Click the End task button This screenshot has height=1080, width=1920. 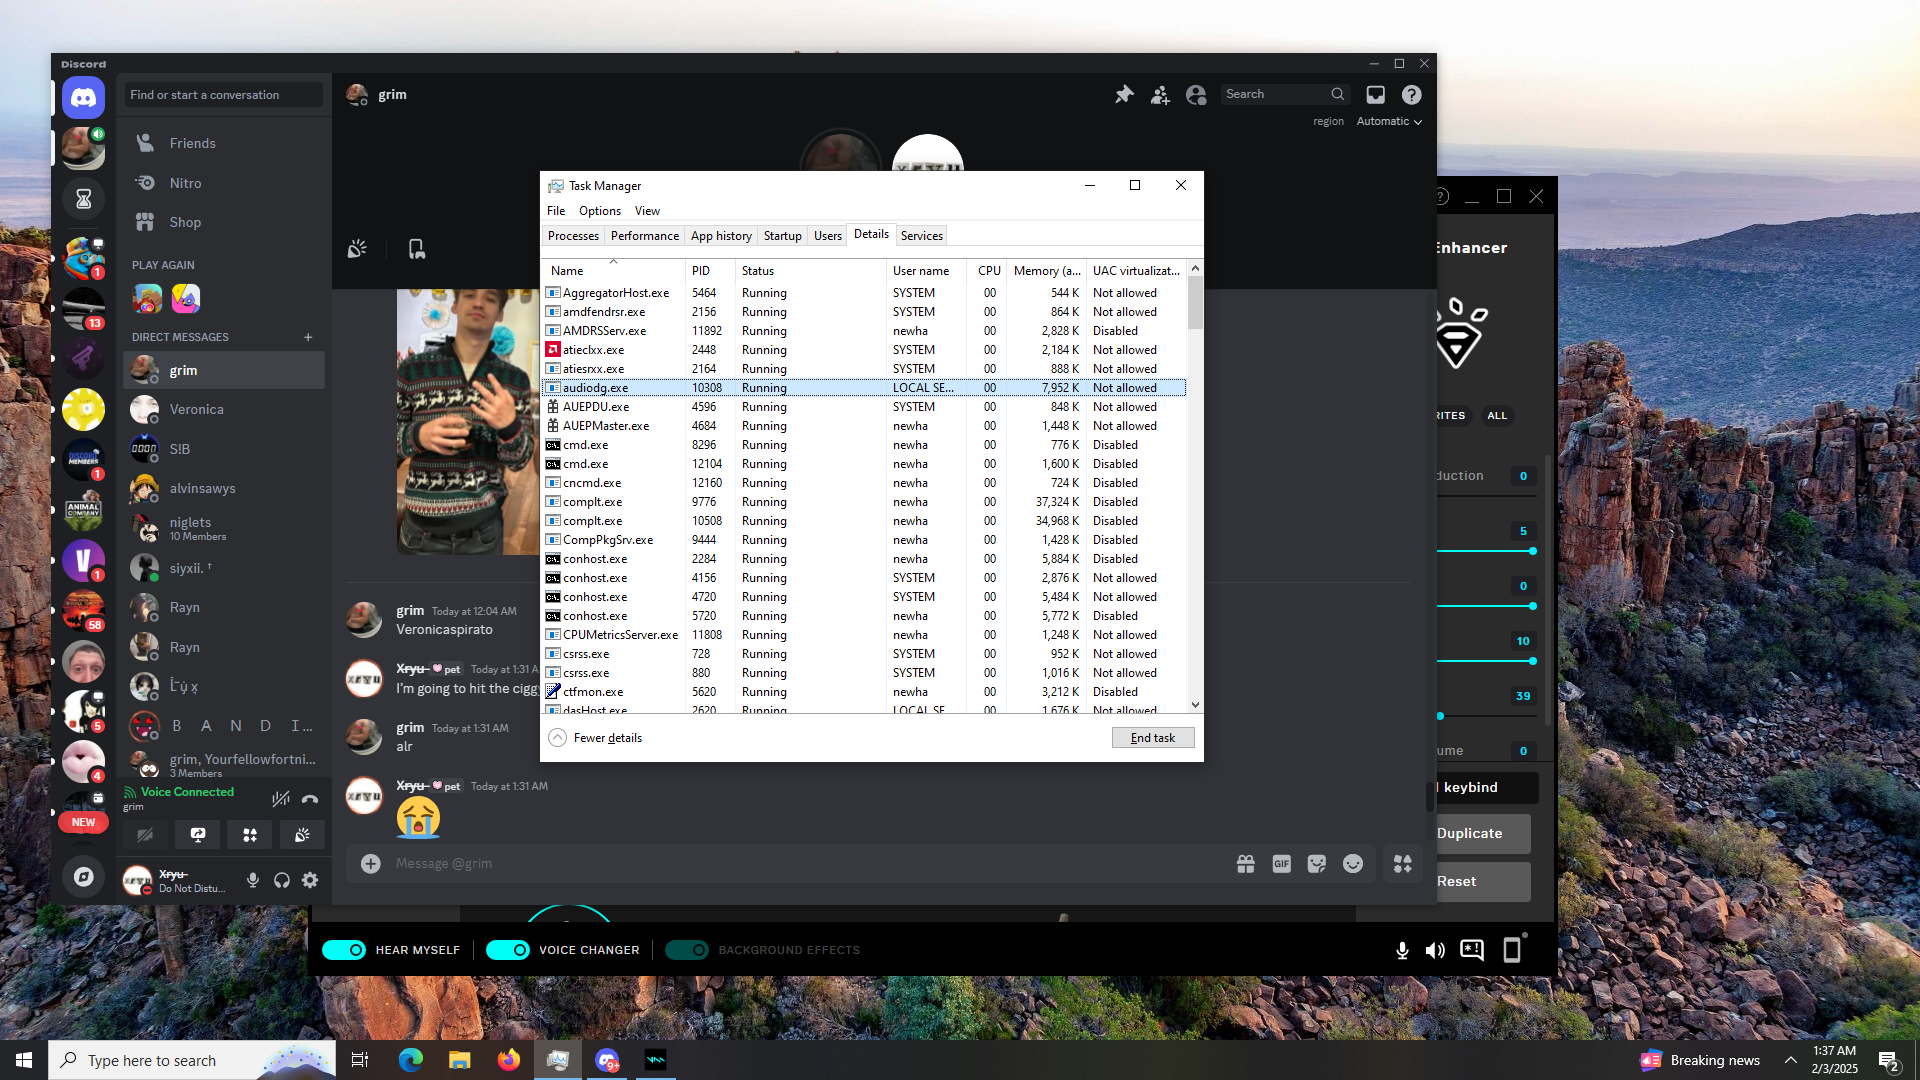coord(1152,738)
